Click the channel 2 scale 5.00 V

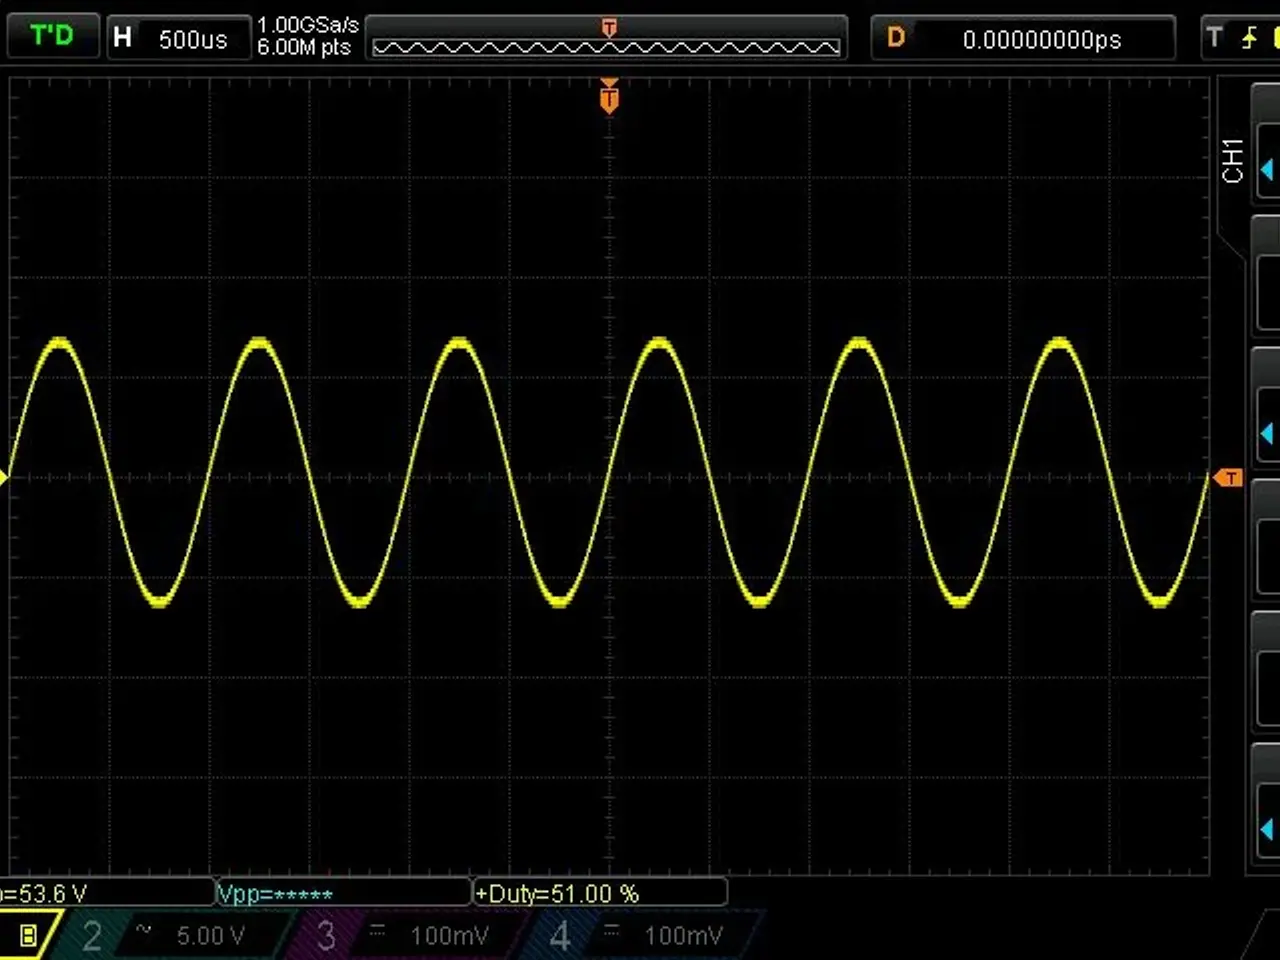(x=210, y=936)
